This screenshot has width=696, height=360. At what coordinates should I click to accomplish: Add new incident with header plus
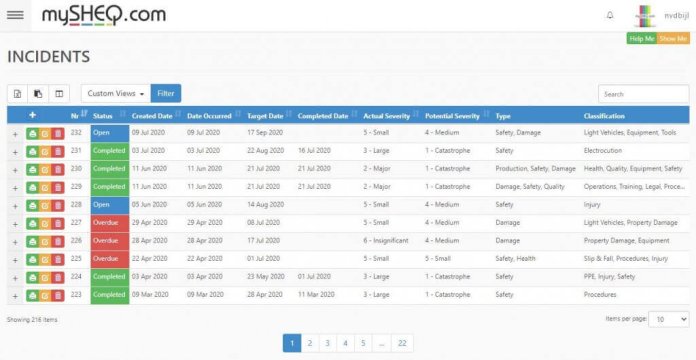[32, 115]
